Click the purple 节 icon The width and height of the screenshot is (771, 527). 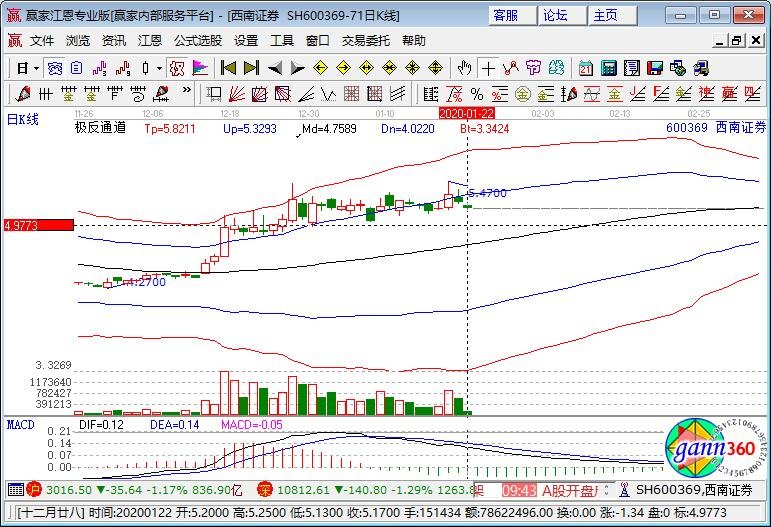tap(533, 68)
